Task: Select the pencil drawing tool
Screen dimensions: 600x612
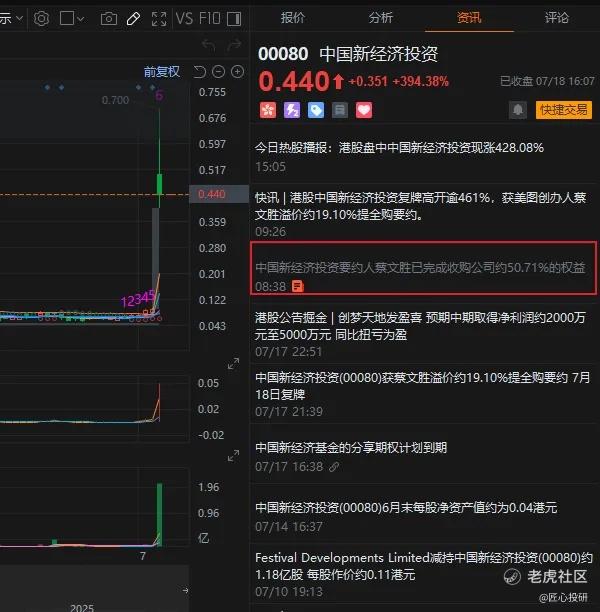Action: click(x=134, y=18)
